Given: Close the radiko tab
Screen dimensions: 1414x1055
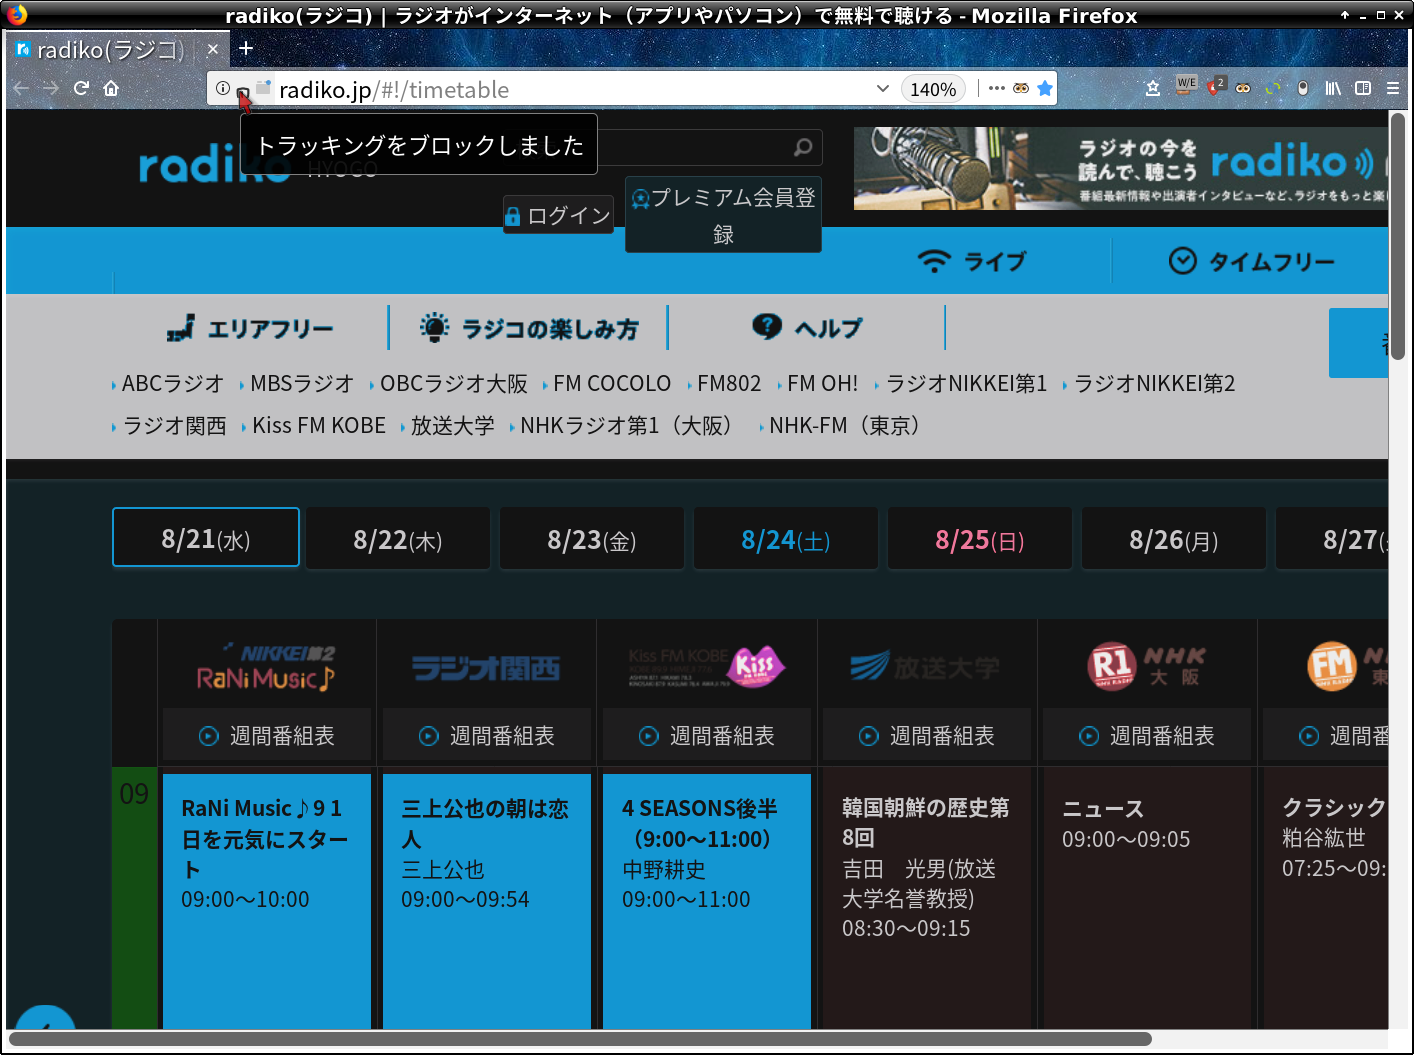Looking at the screenshot, I should click(212, 49).
